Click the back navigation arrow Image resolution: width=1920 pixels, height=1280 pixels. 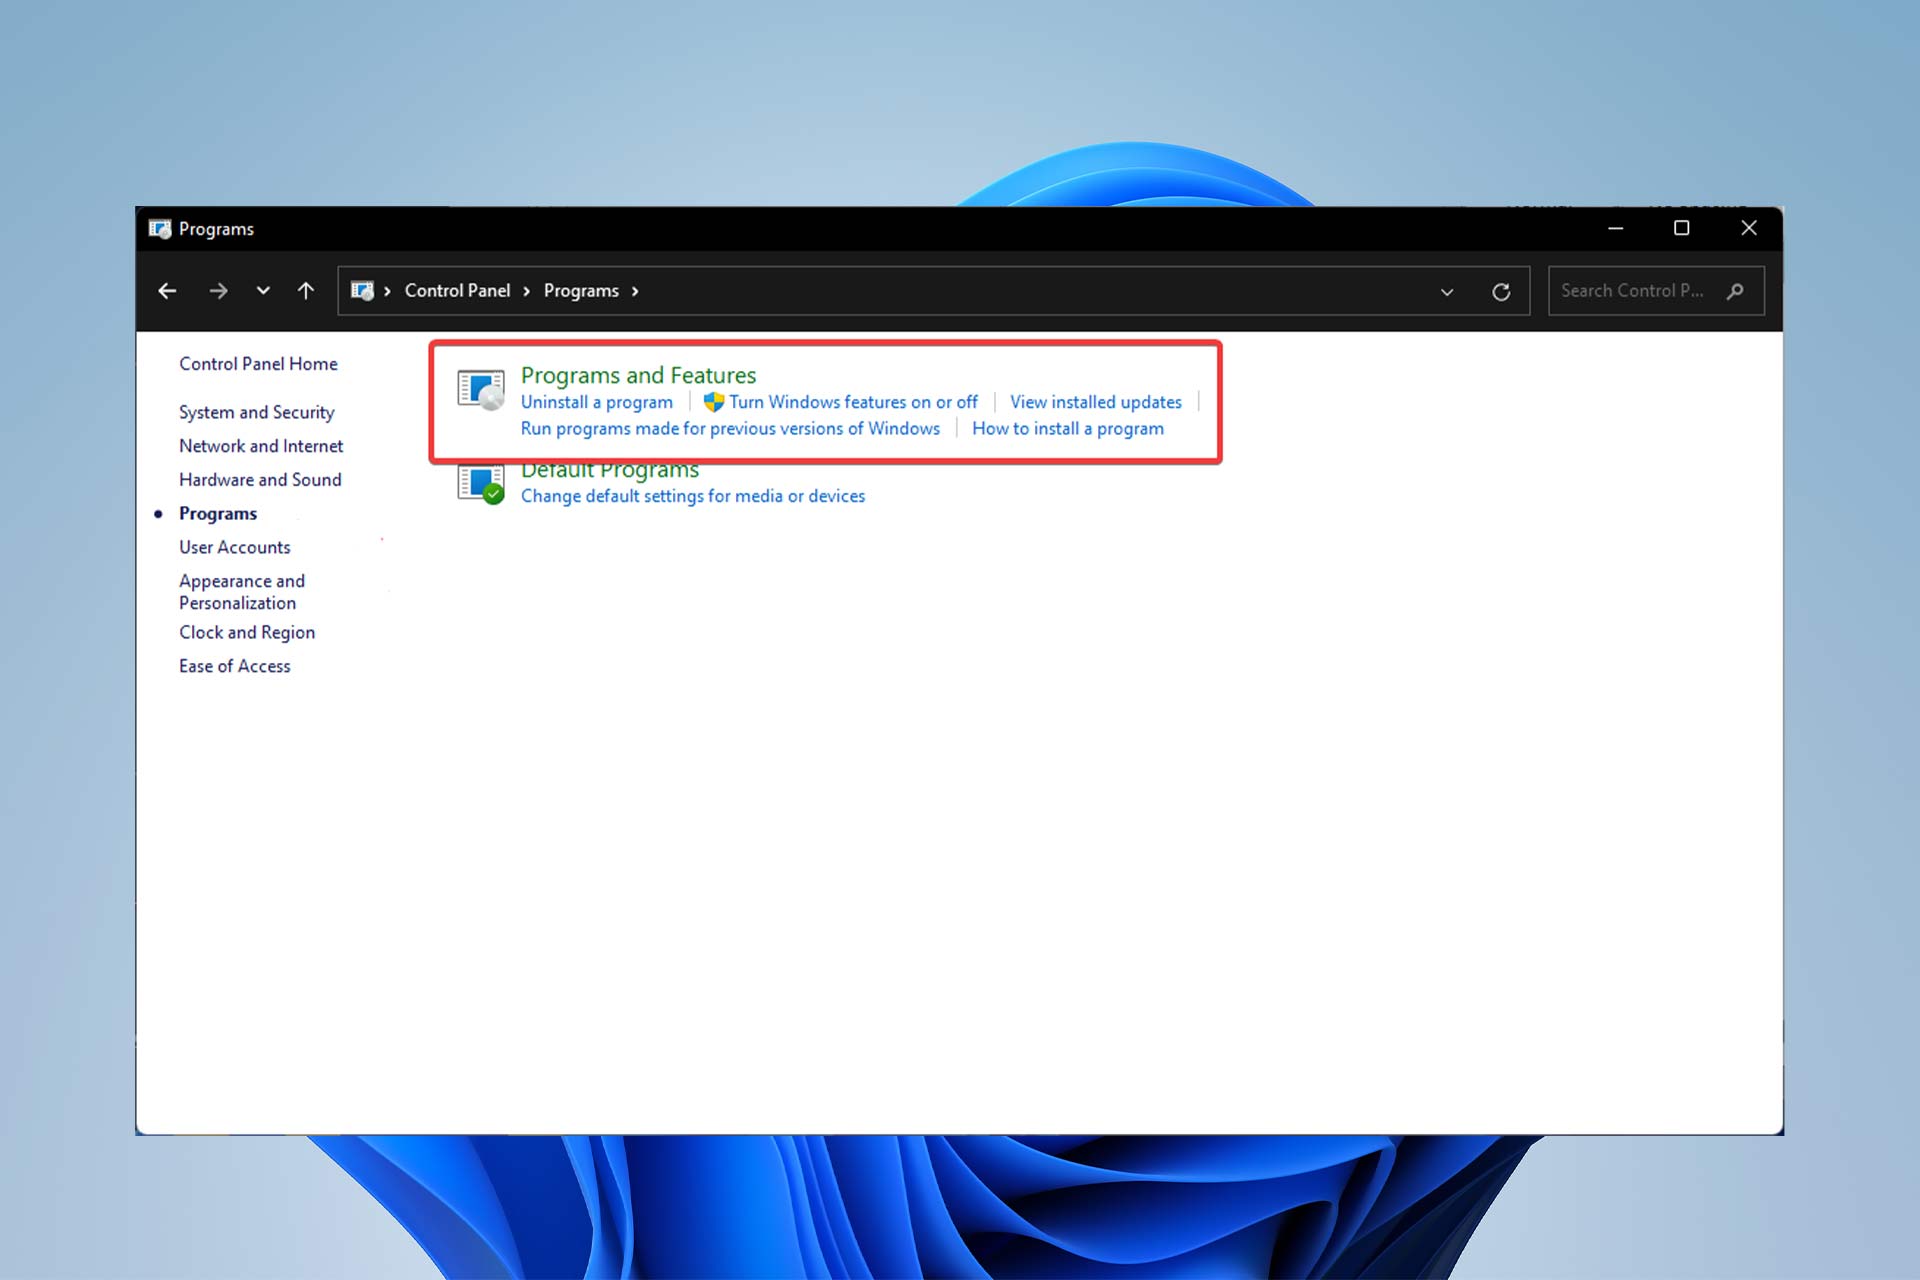pos(167,290)
